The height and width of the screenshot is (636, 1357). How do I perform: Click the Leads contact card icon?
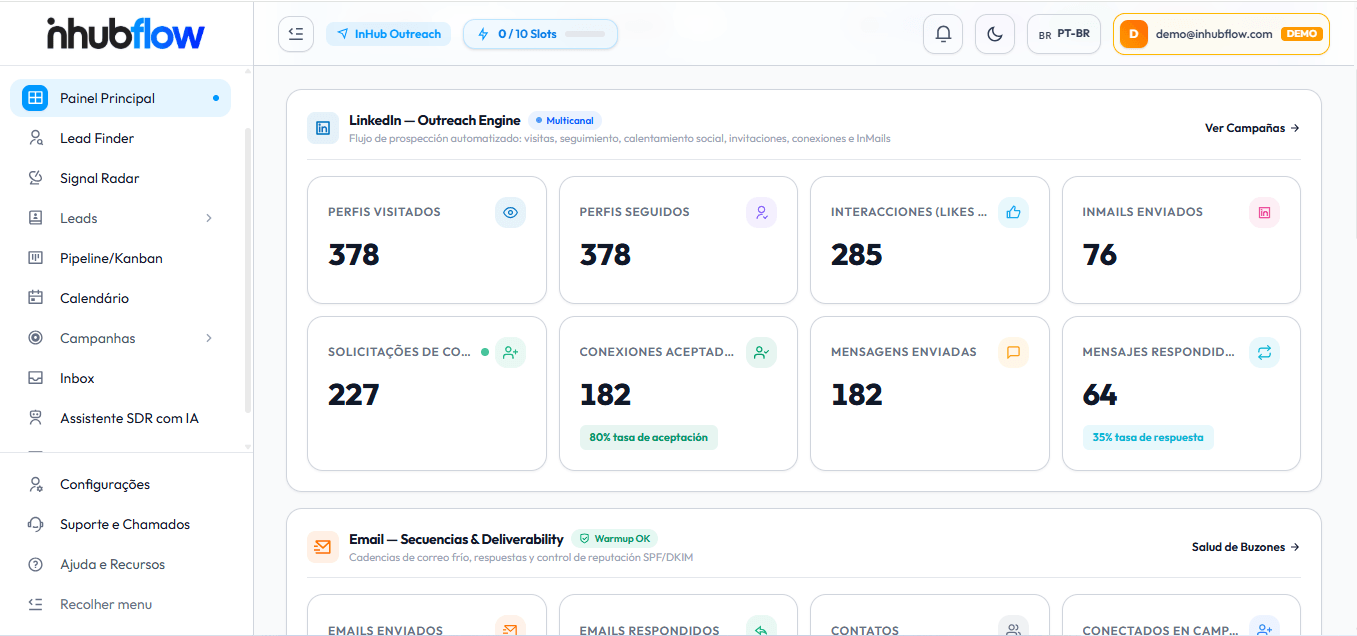click(36, 218)
